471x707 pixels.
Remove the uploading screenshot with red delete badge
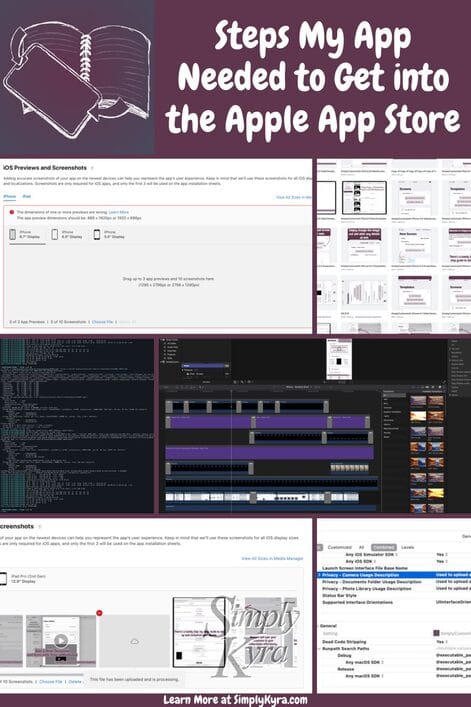[x=99, y=613]
